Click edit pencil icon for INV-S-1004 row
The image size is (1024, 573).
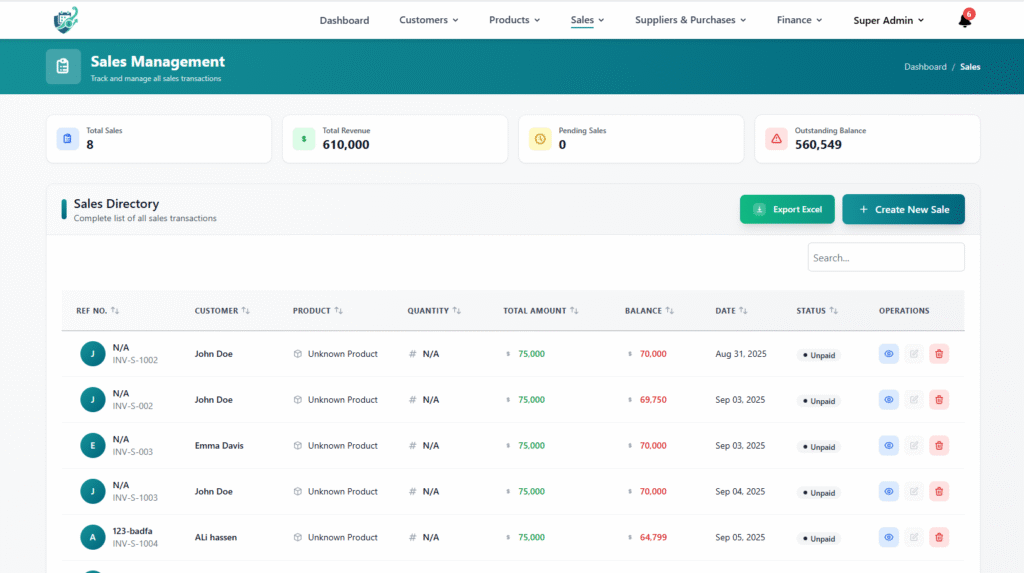[x=913, y=538]
